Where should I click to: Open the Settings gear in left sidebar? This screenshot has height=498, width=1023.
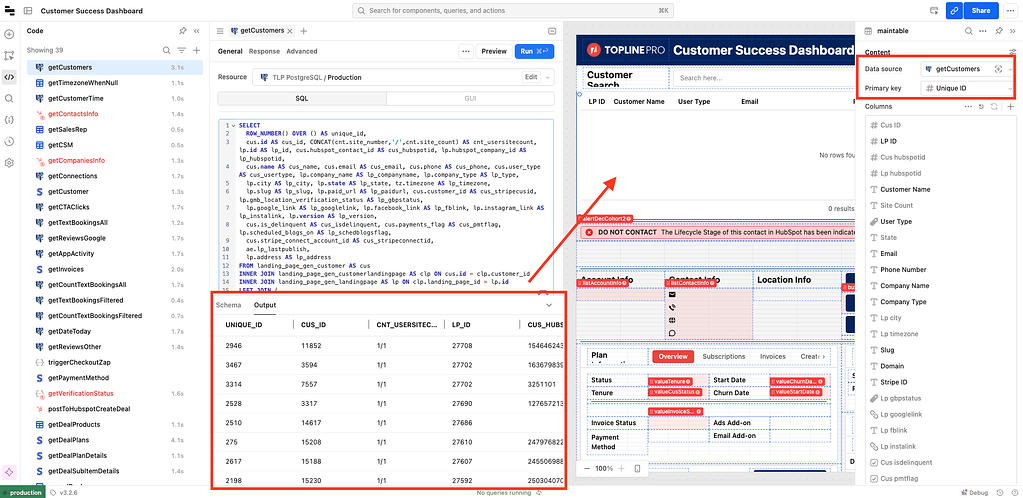9,163
